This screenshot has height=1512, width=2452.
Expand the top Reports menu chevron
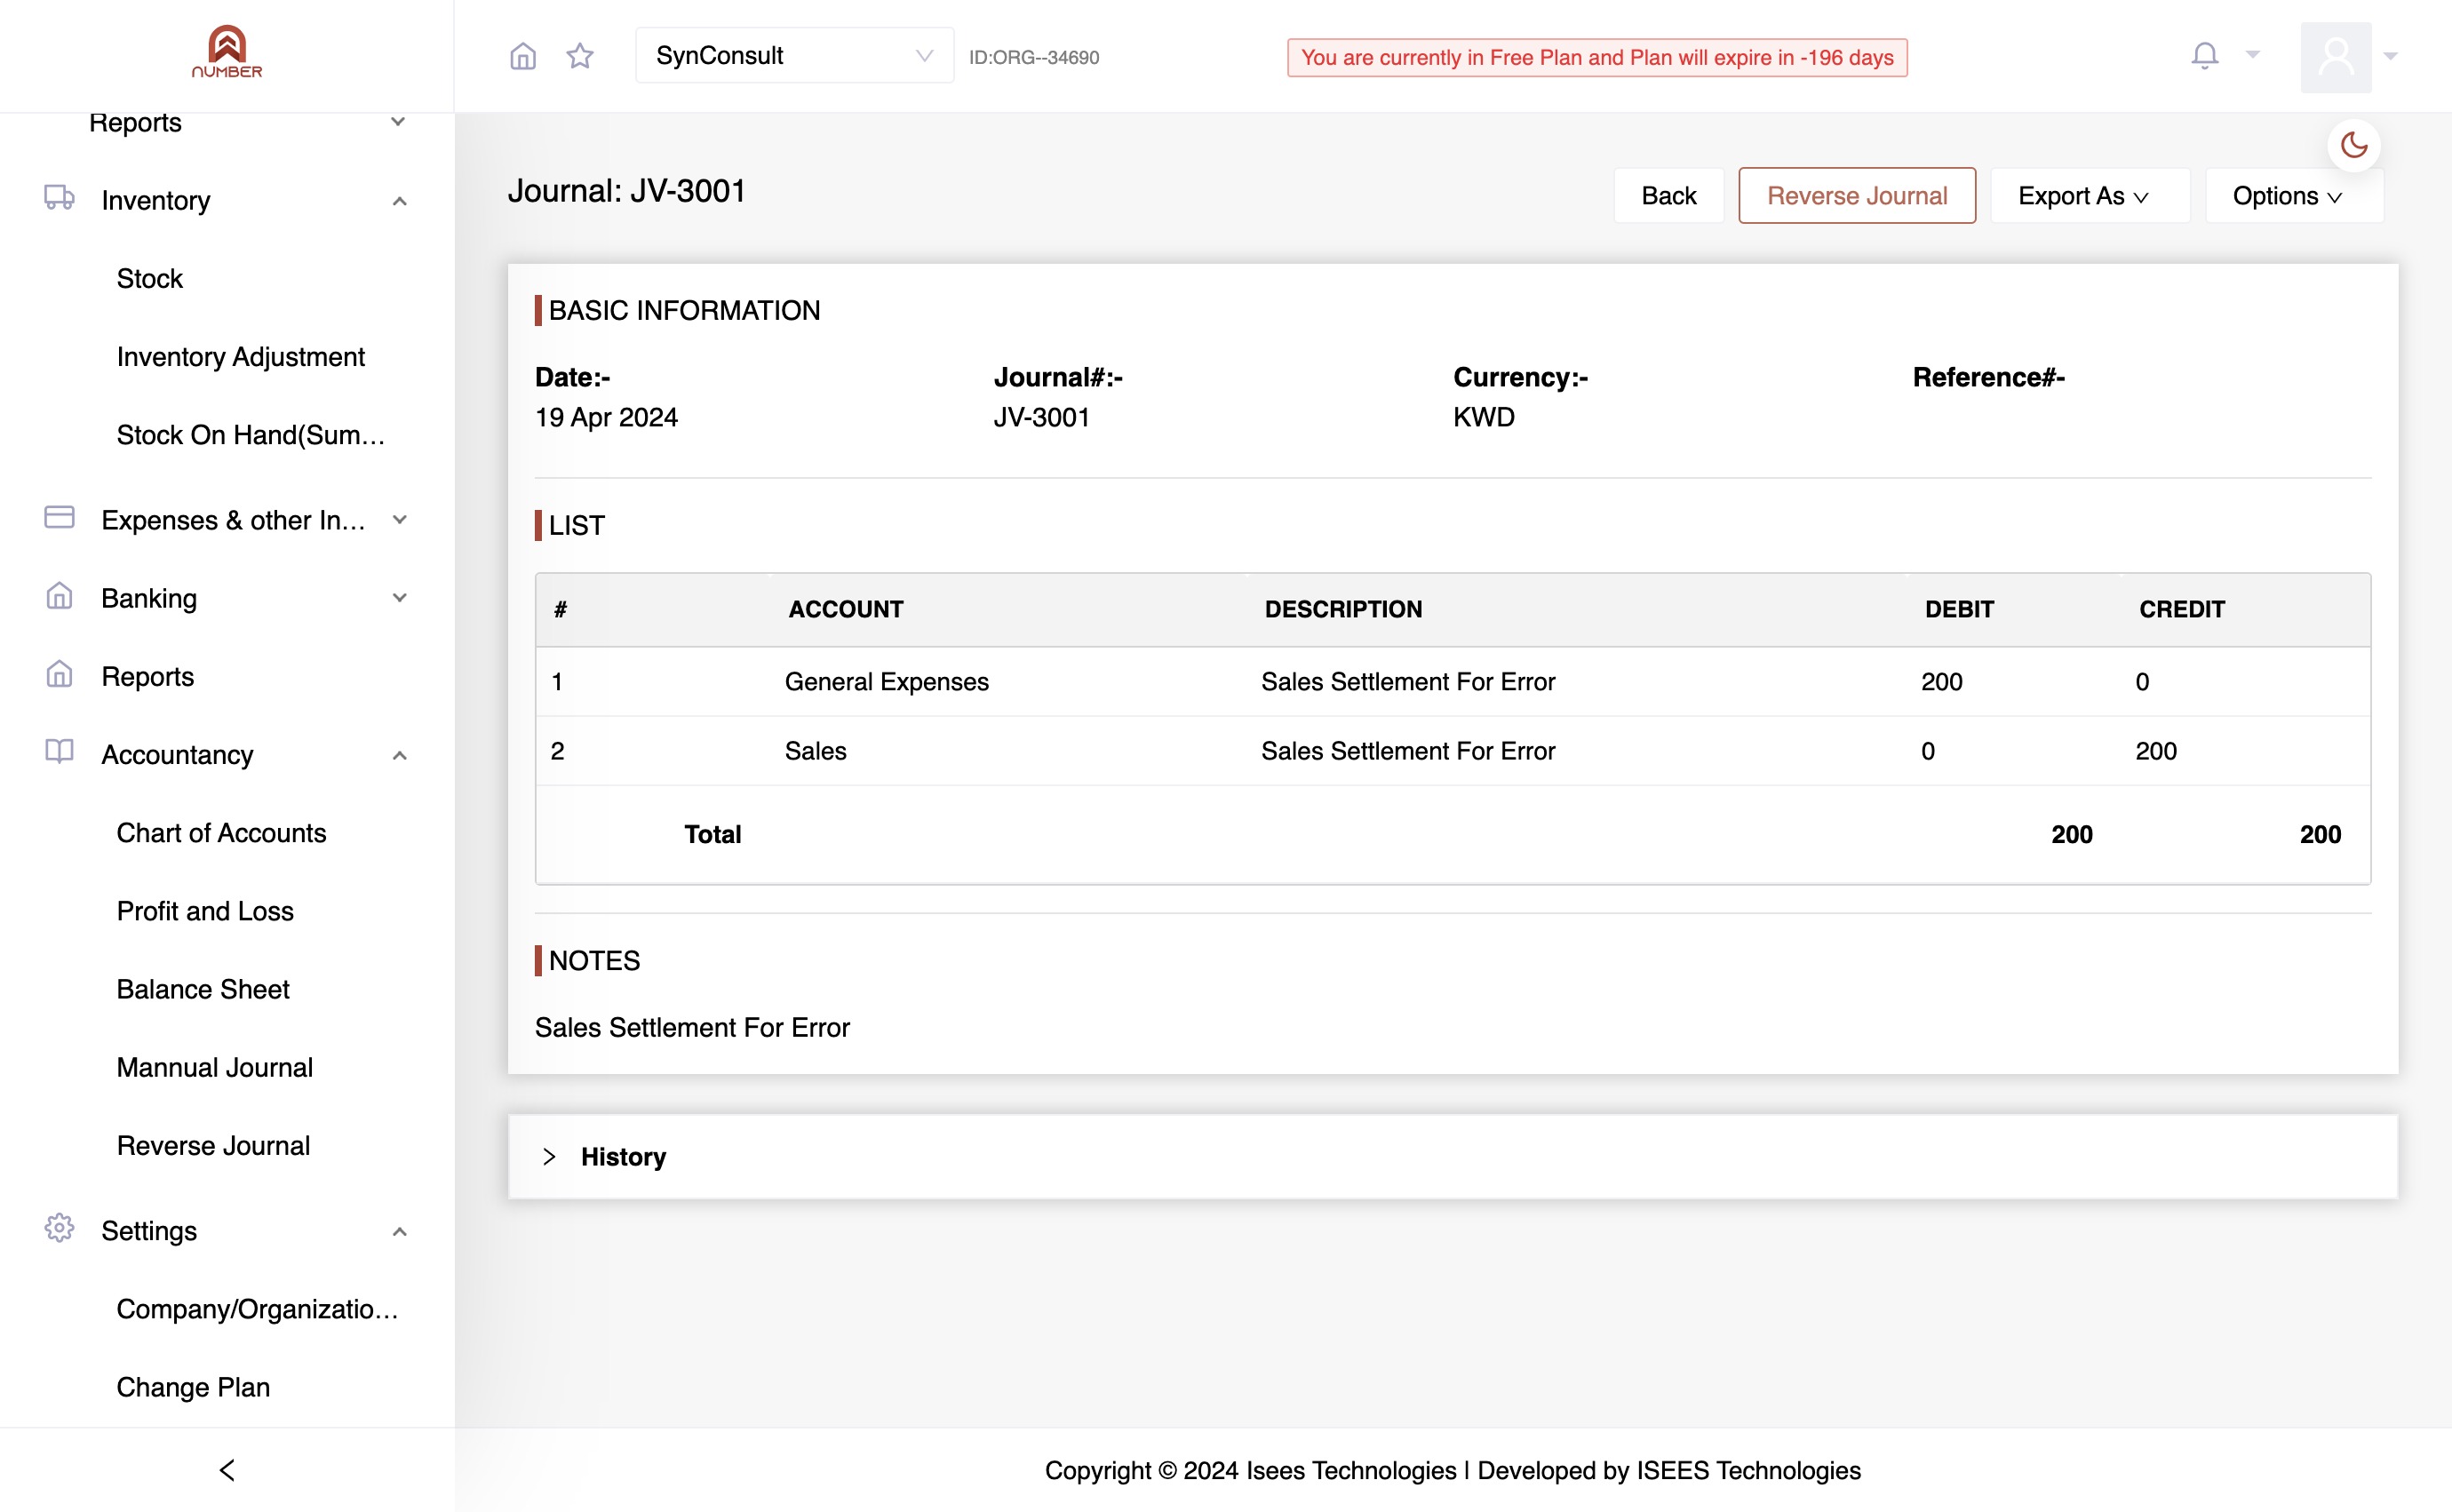coord(397,122)
